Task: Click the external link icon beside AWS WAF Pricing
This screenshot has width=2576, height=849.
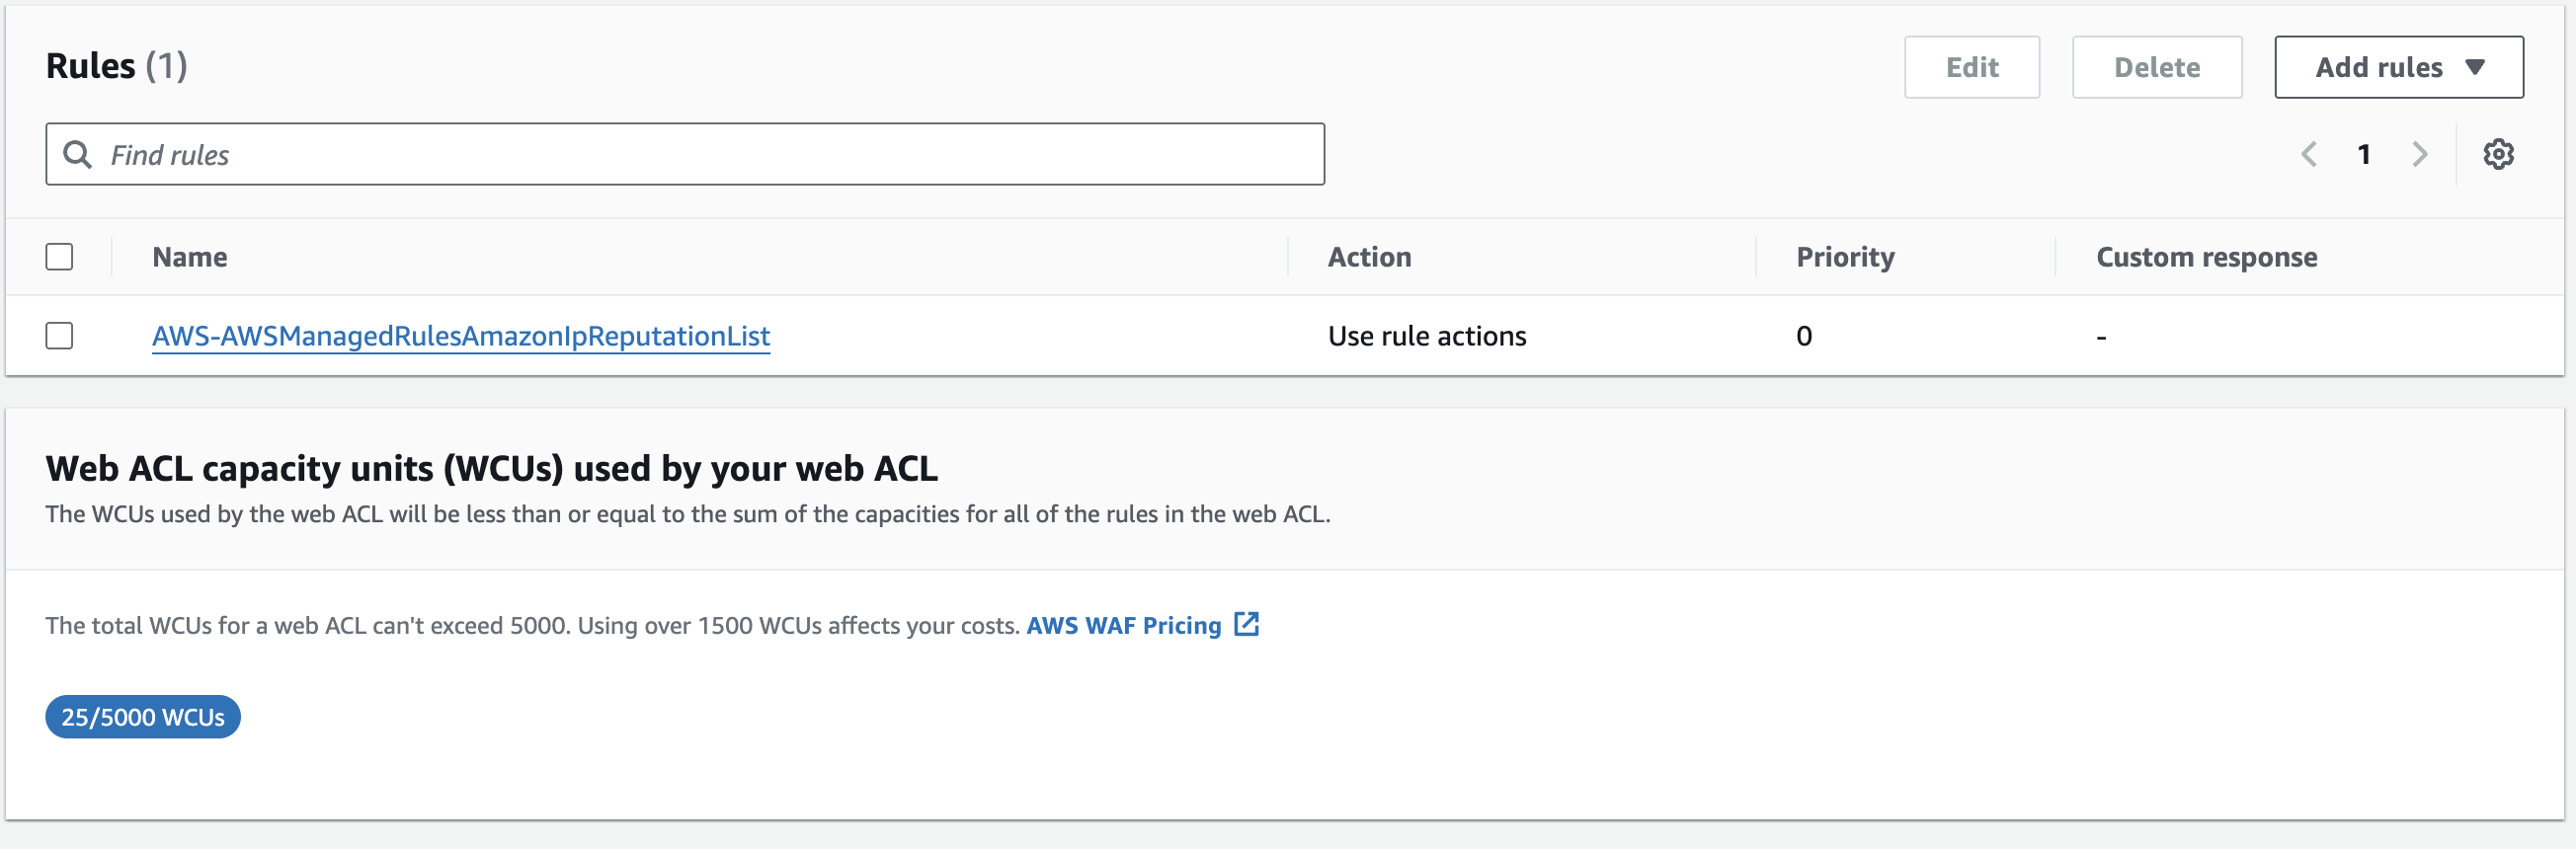Action: coord(1246,625)
